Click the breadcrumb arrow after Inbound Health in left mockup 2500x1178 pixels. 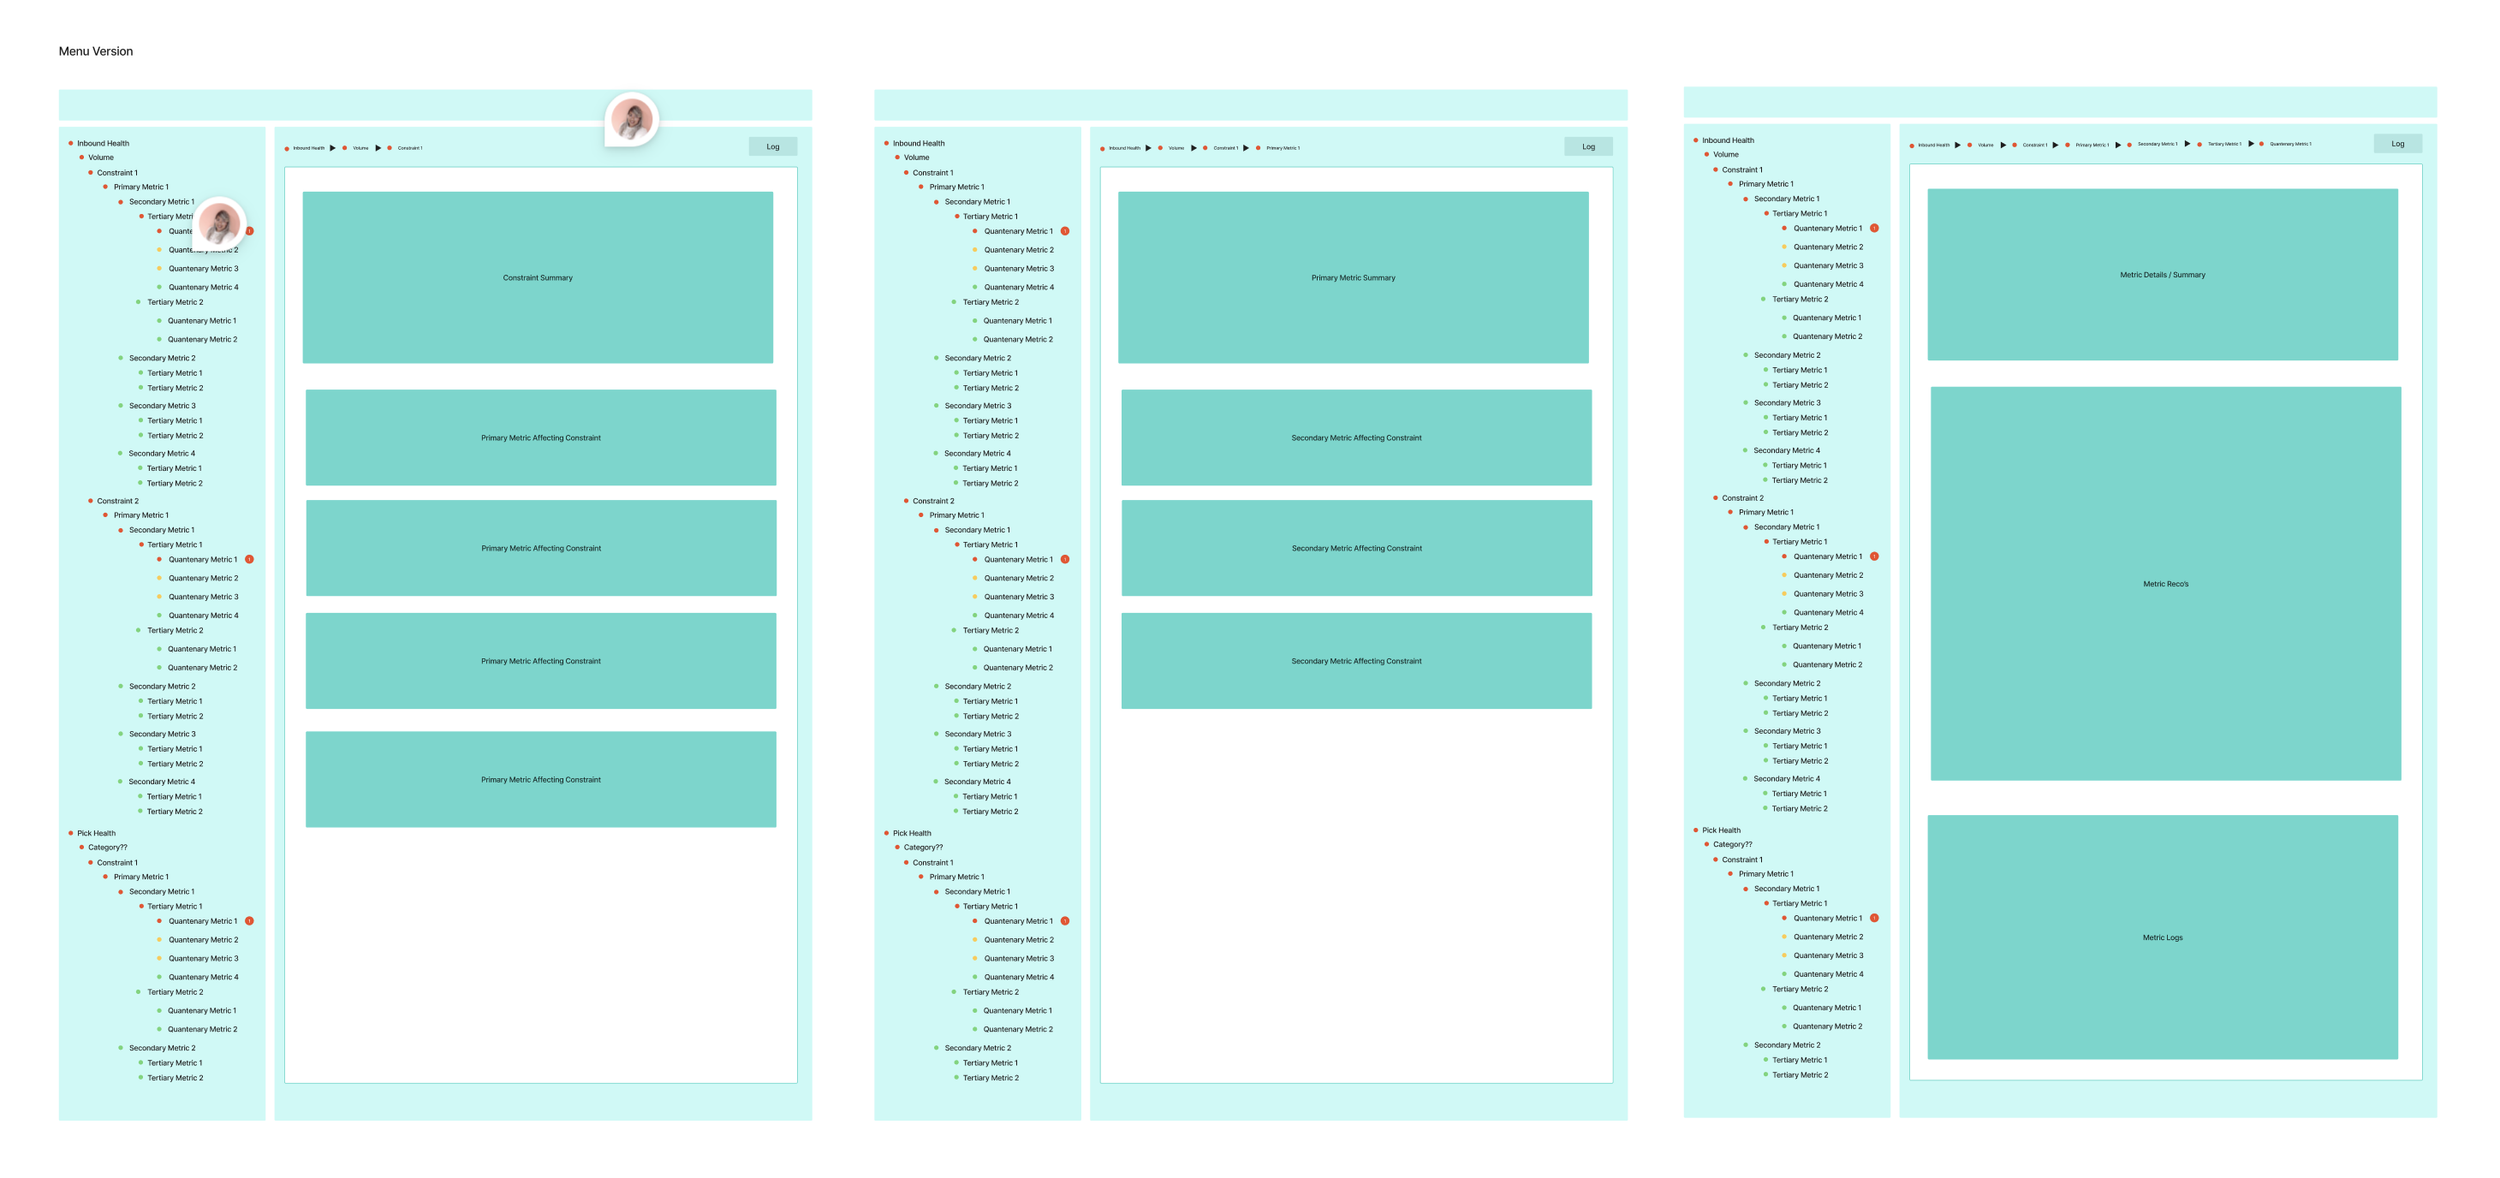click(x=333, y=148)
